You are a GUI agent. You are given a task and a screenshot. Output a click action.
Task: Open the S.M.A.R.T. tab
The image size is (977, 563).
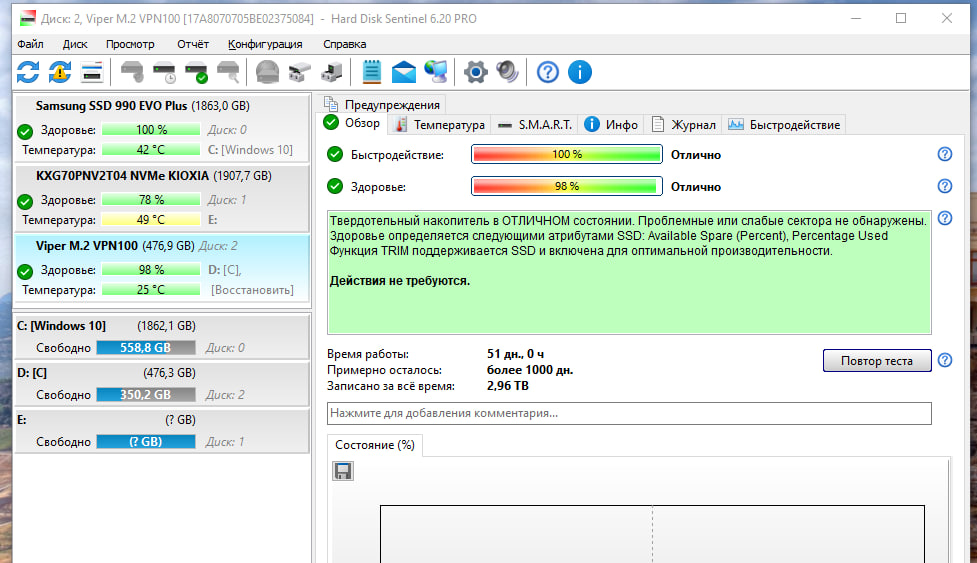pyautogui.click(x=535, y=125)
